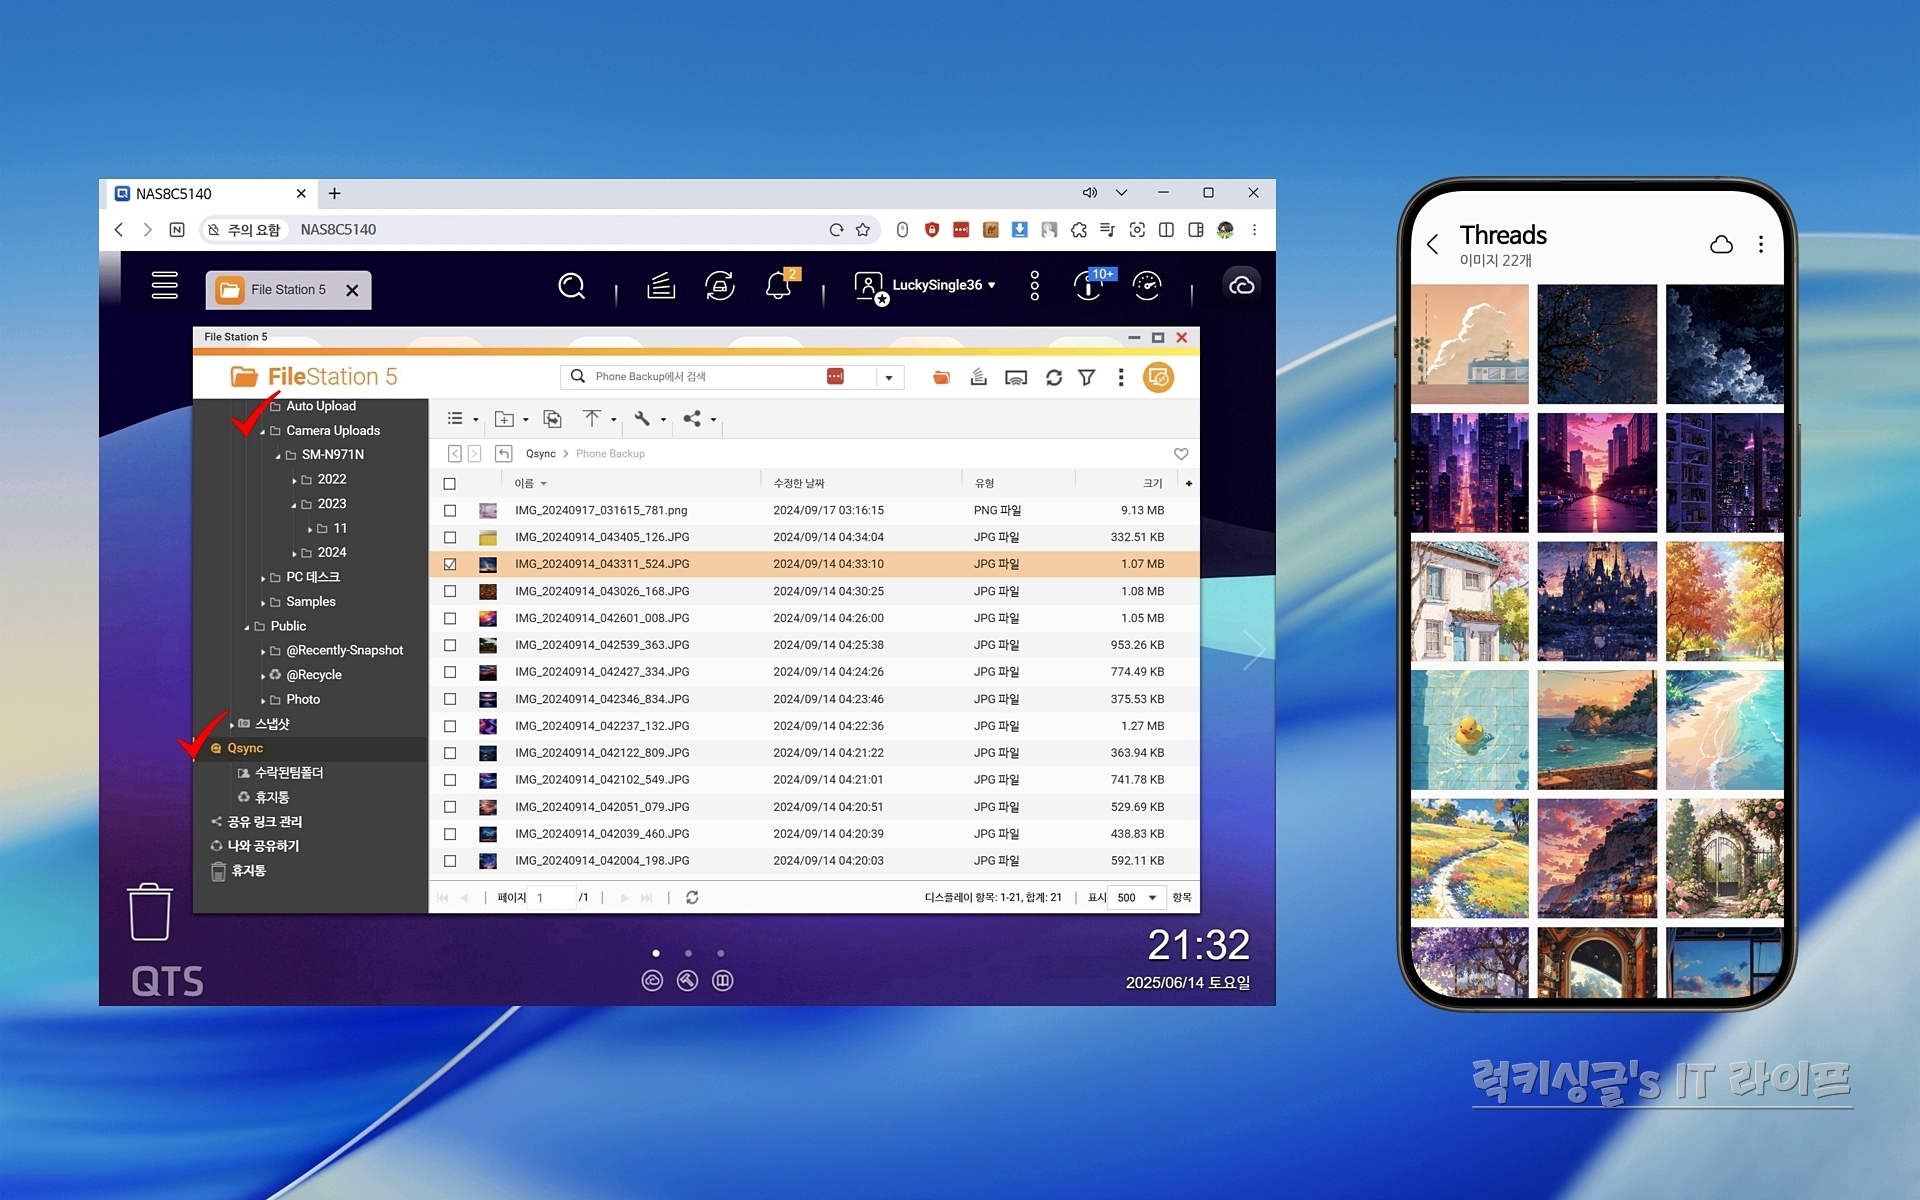Screen dimensions: 1920x1200
Task: Open the background tasks stack icon
Action: pos(661,287)
